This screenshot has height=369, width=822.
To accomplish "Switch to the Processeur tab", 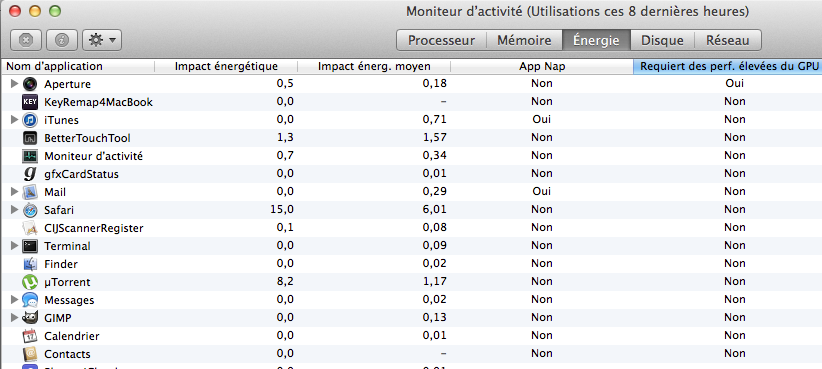I will tap(441, 40).
